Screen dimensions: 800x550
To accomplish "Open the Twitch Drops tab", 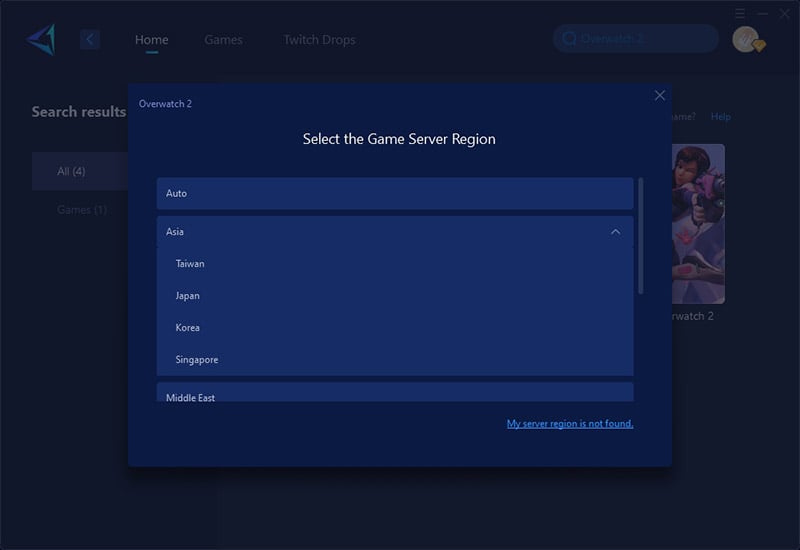I will click(x=319, y=40).
